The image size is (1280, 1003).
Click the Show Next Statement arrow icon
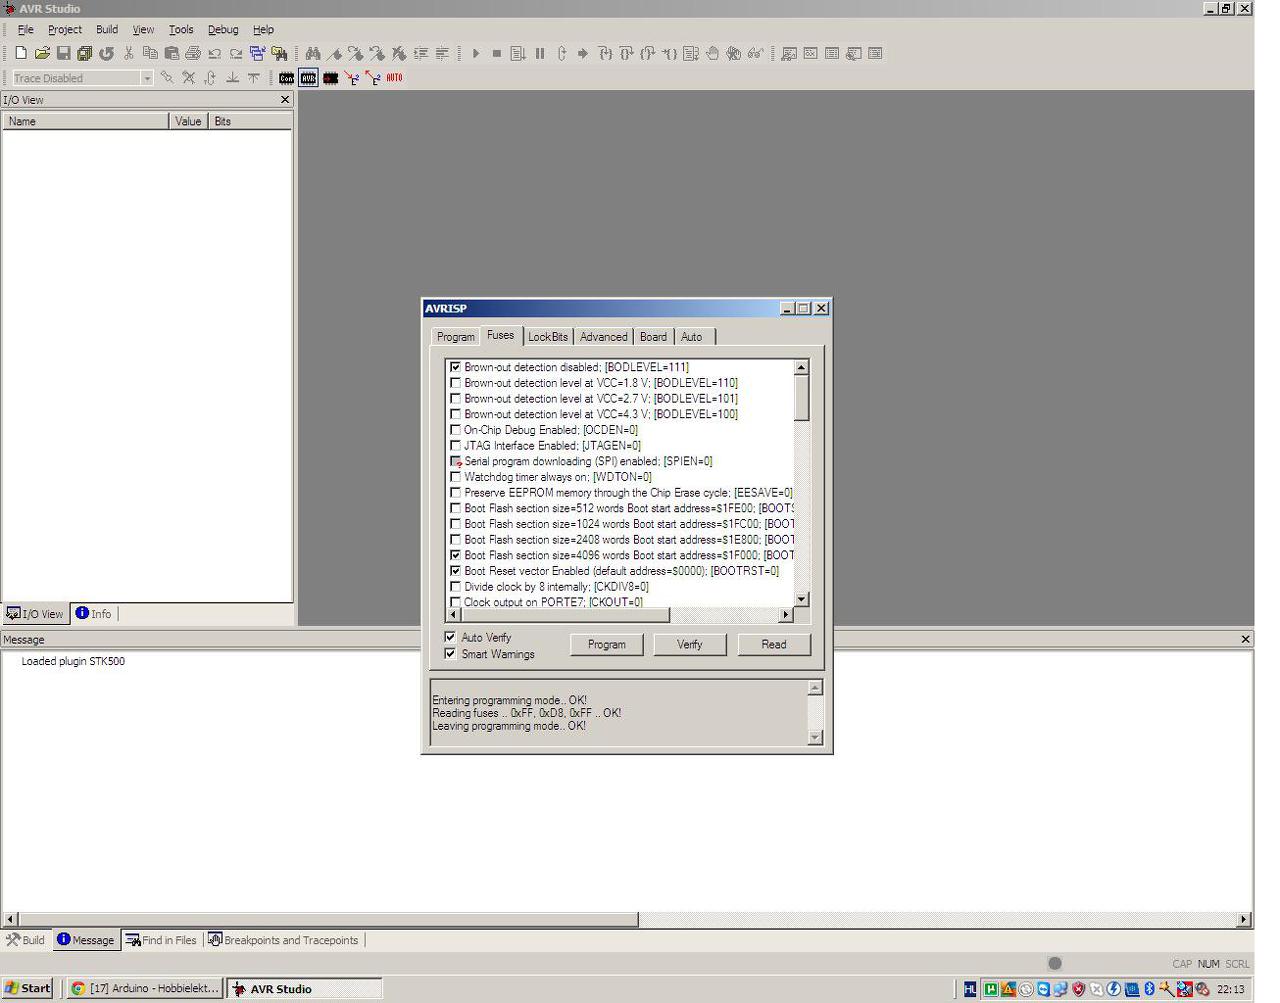[583, 54]
